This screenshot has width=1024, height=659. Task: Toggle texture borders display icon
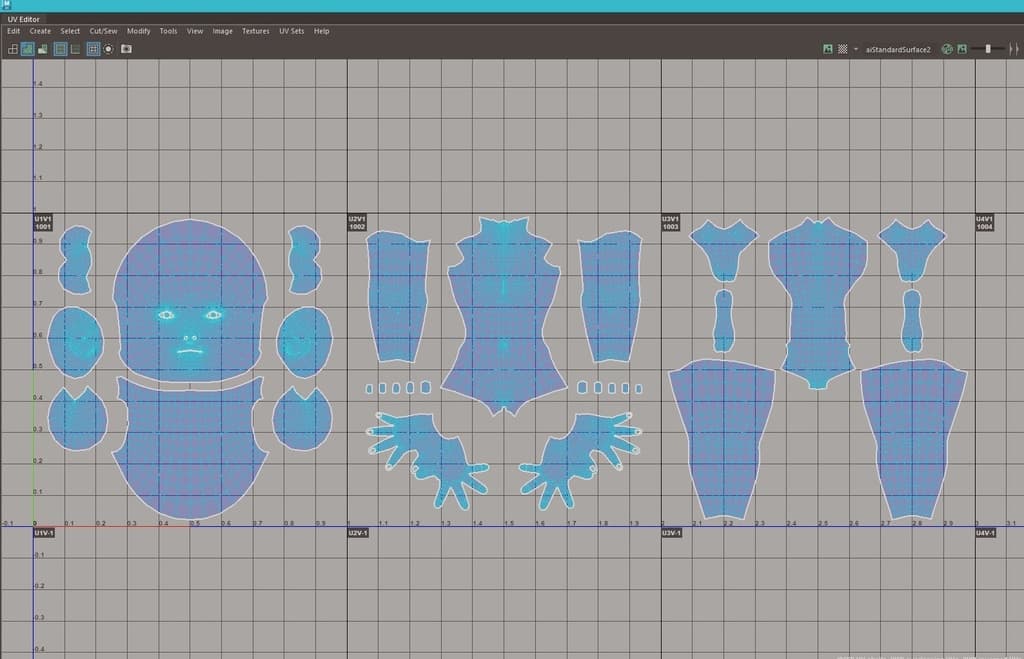60,49
